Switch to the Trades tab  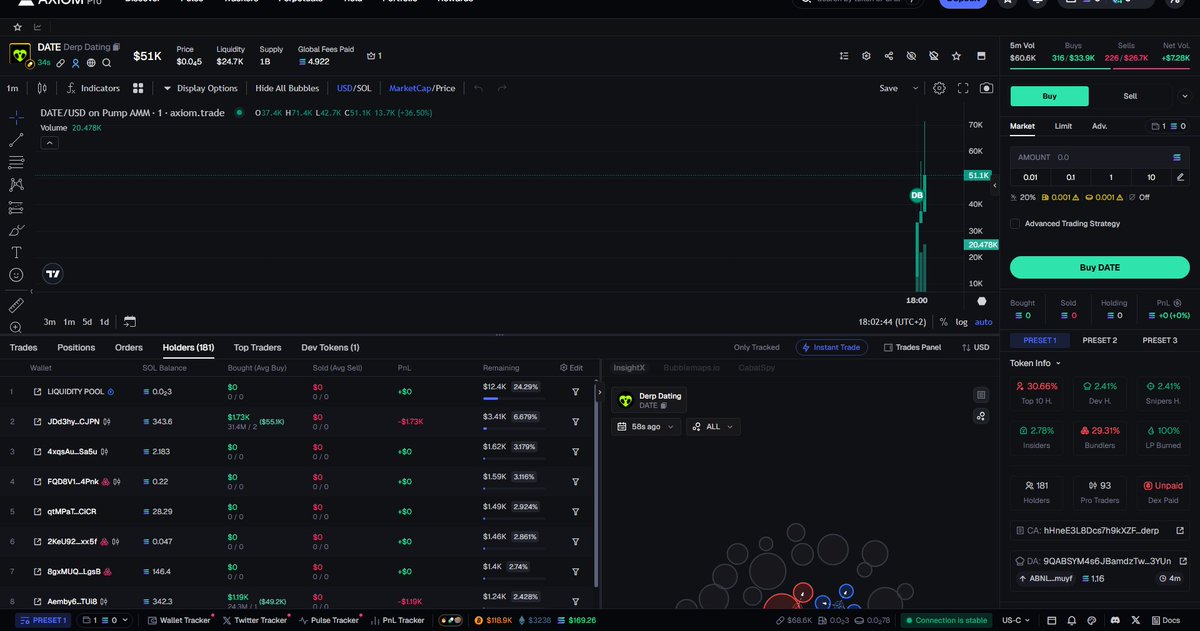coord(23,347)
